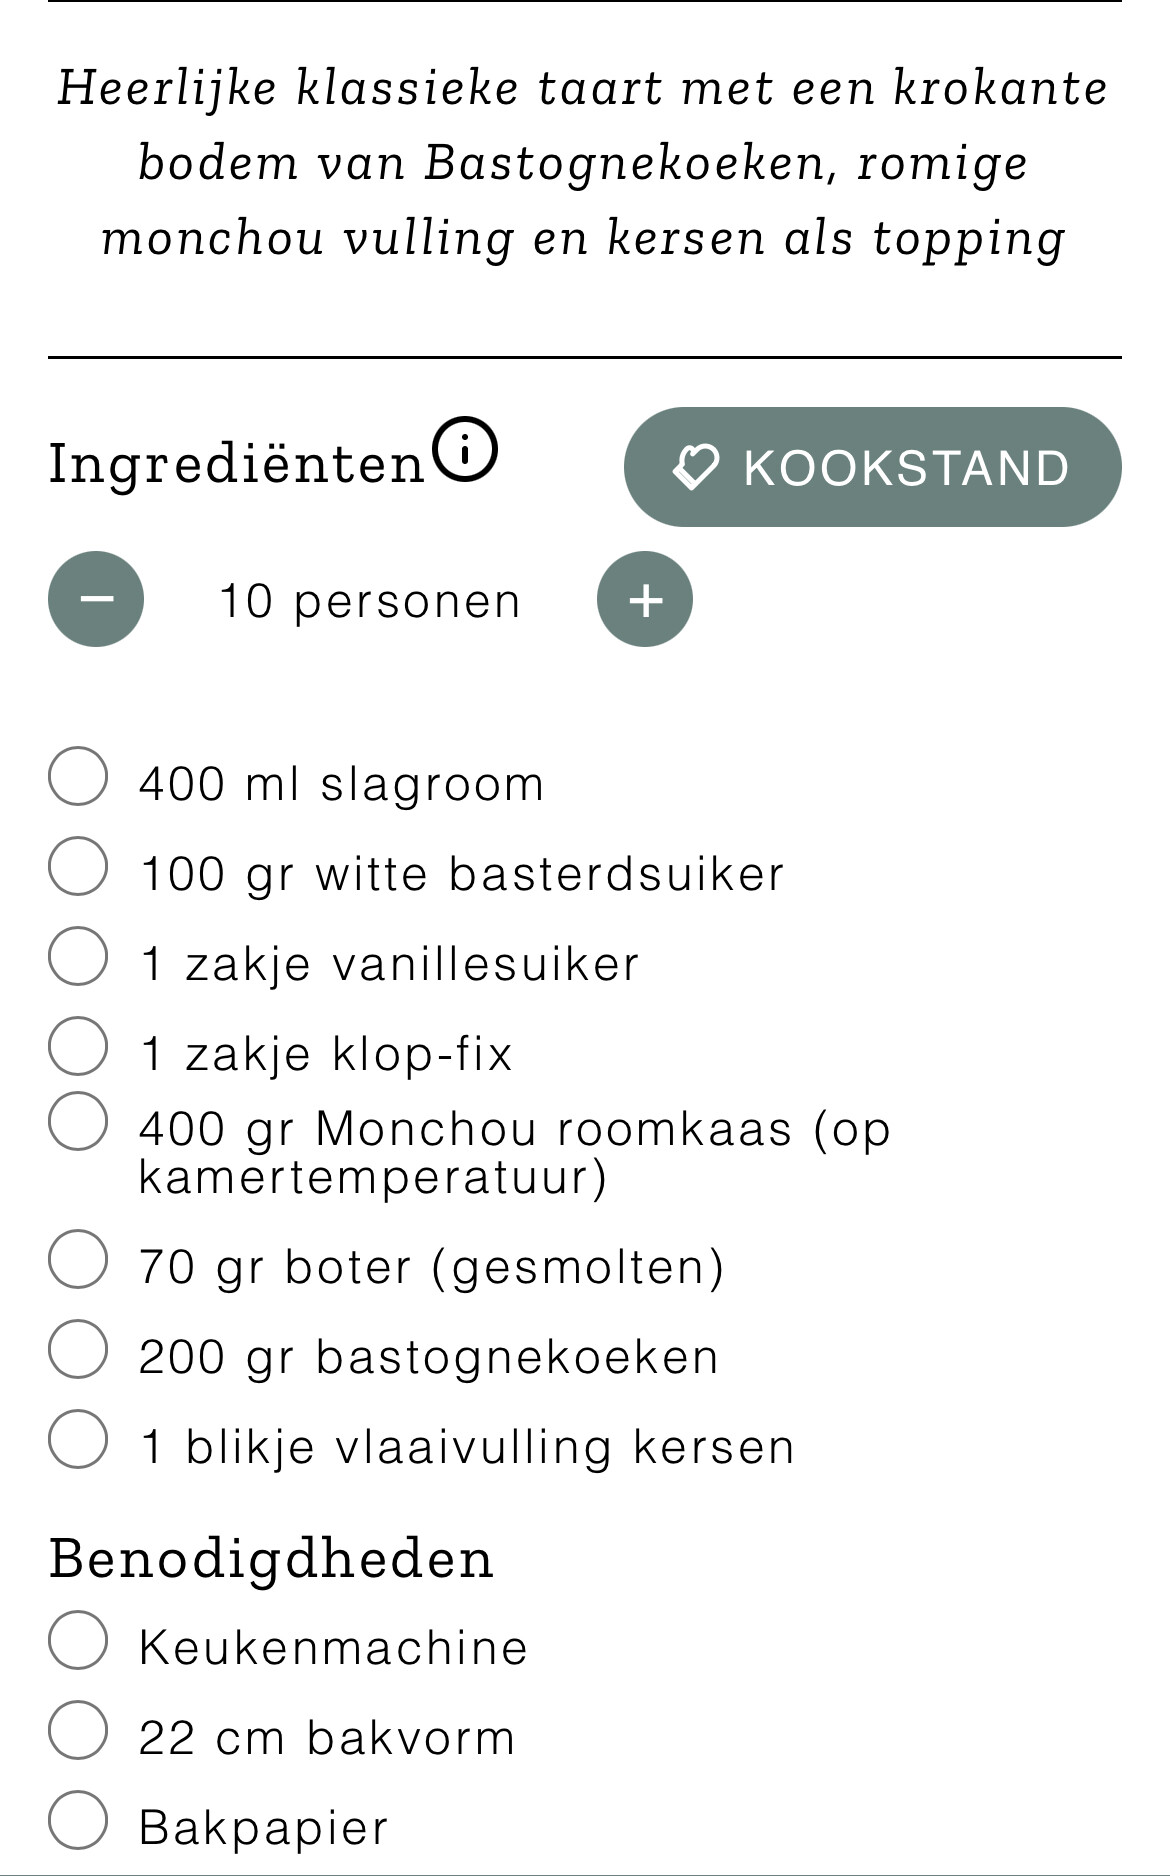Click the 10 personen serving label
Image resolution: width=1170 pixels, height=1876 pixels.
(370, 602)
